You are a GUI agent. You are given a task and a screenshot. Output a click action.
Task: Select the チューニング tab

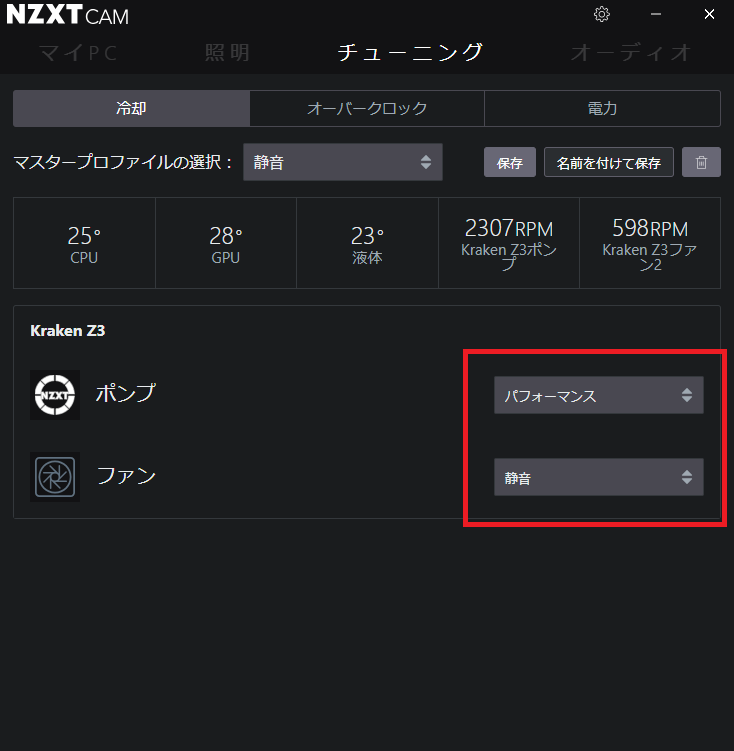point(410,52)
